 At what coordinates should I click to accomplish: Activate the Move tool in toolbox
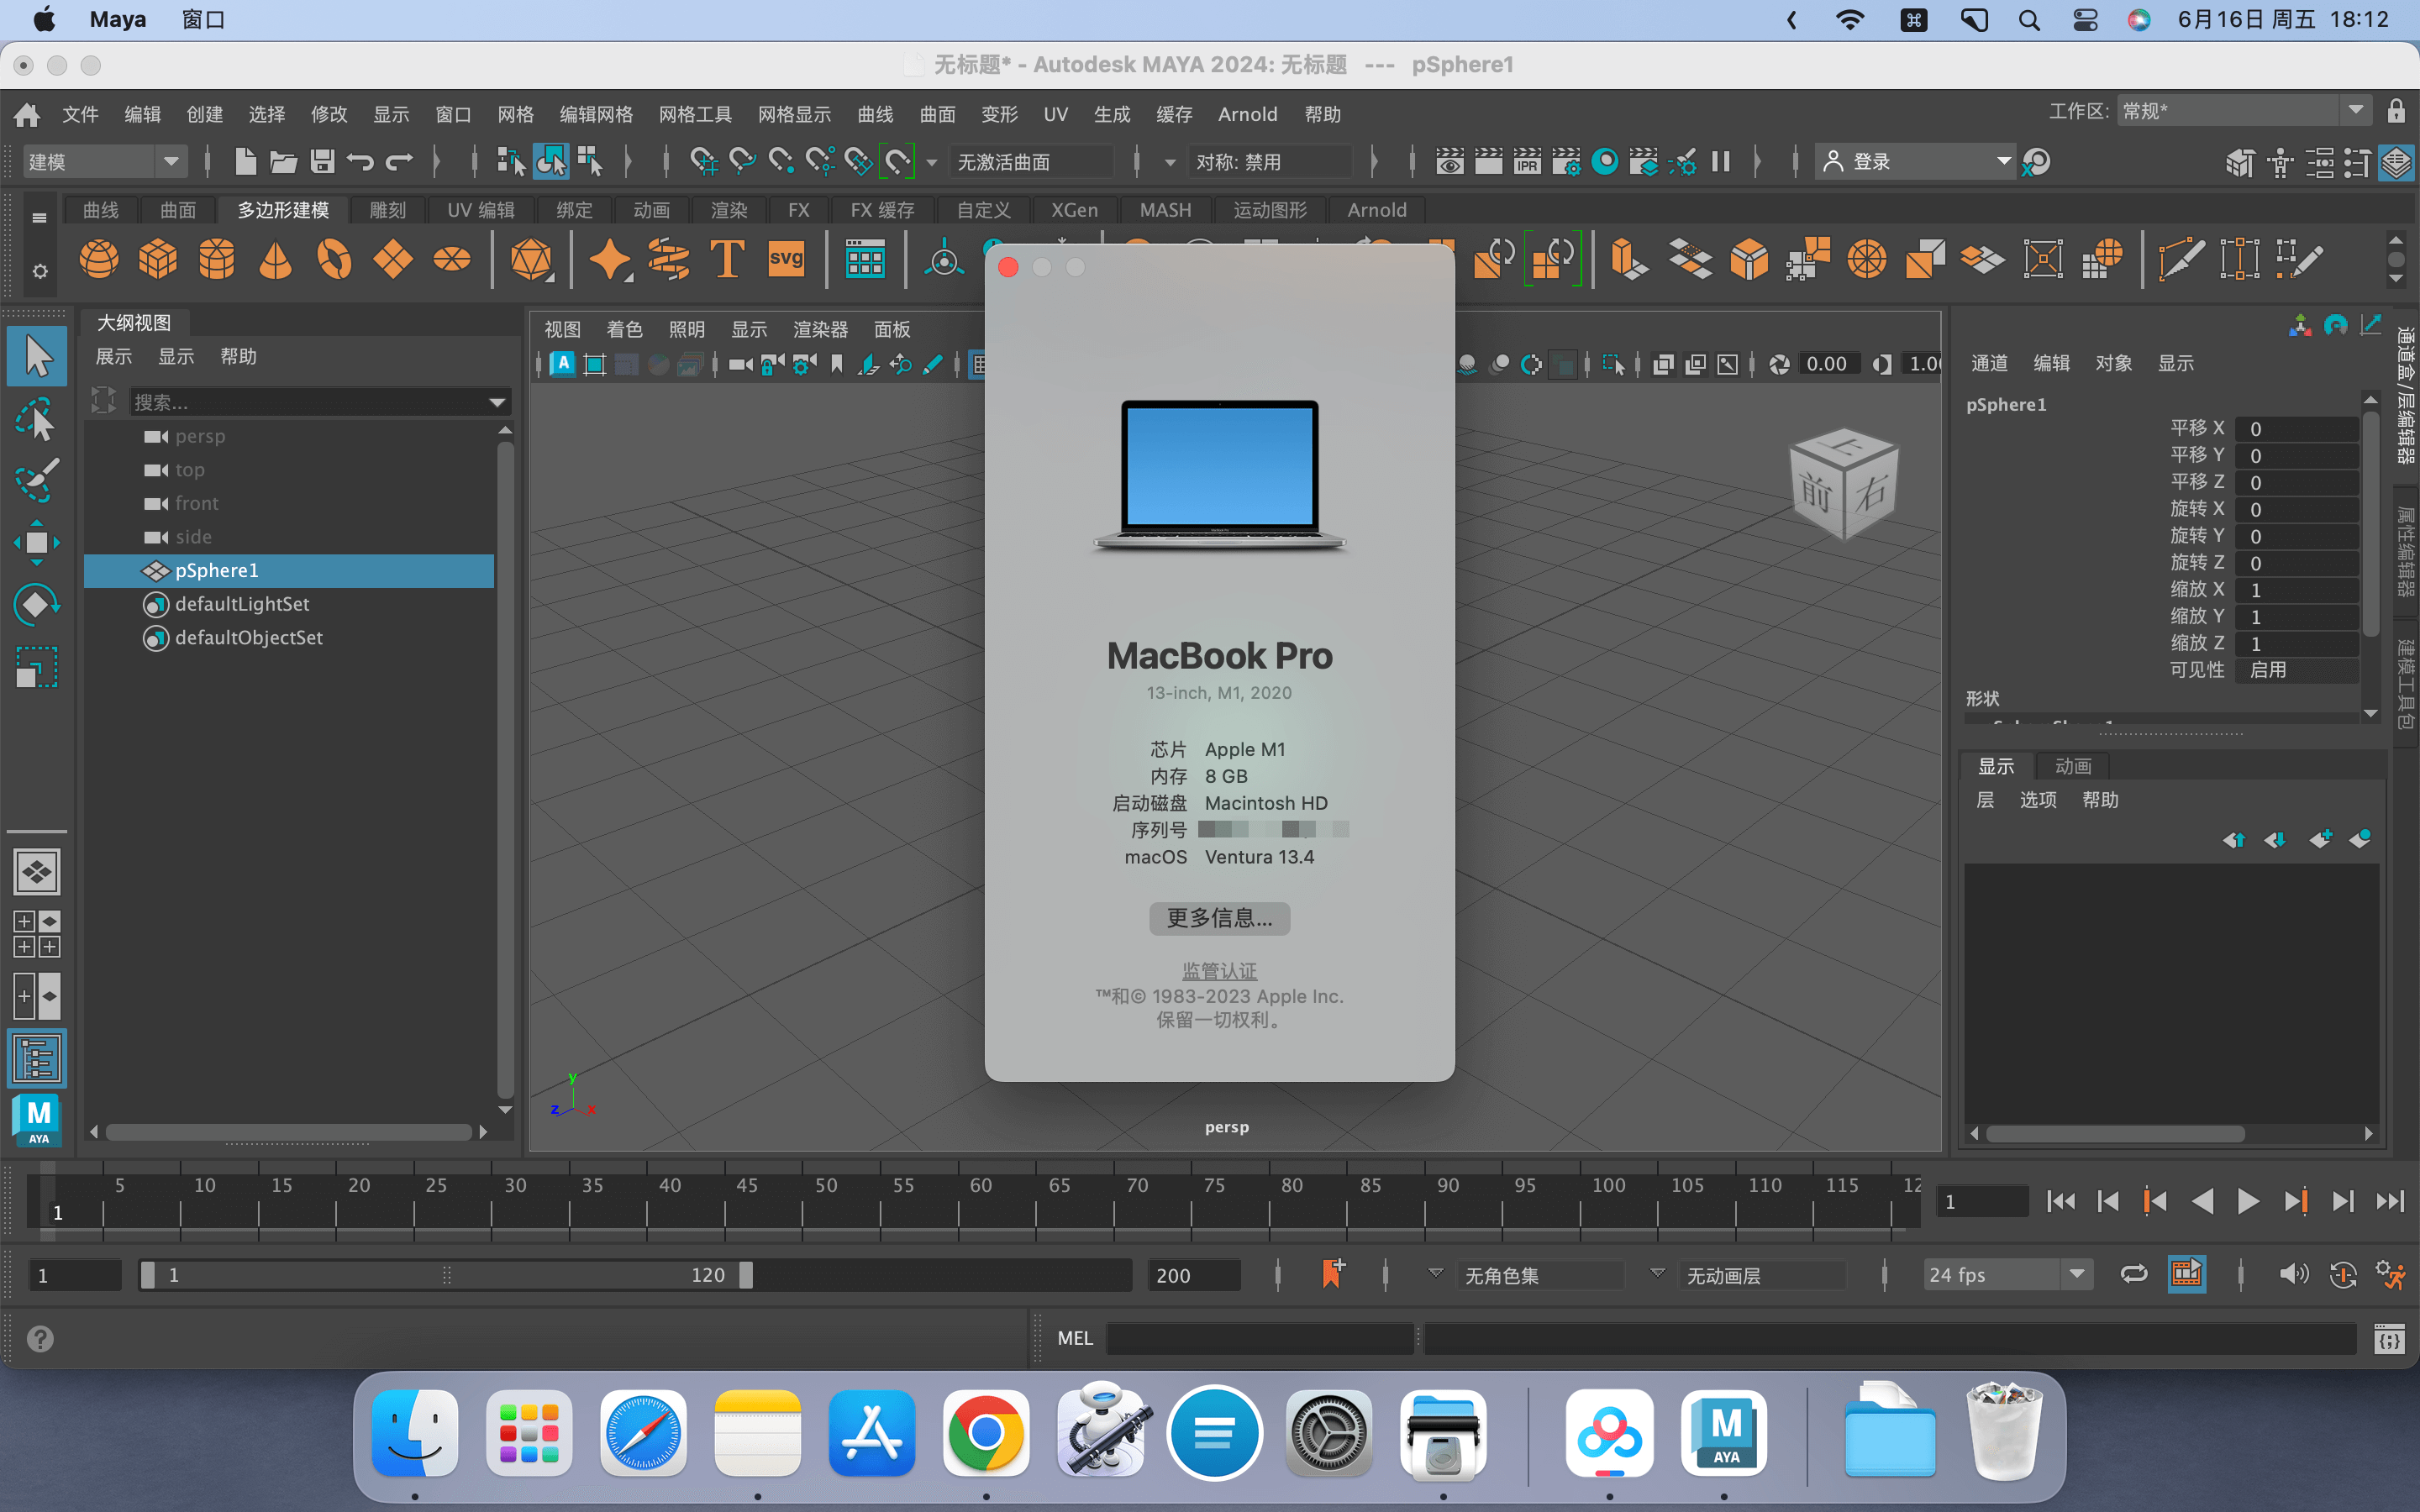click(37, 542)
